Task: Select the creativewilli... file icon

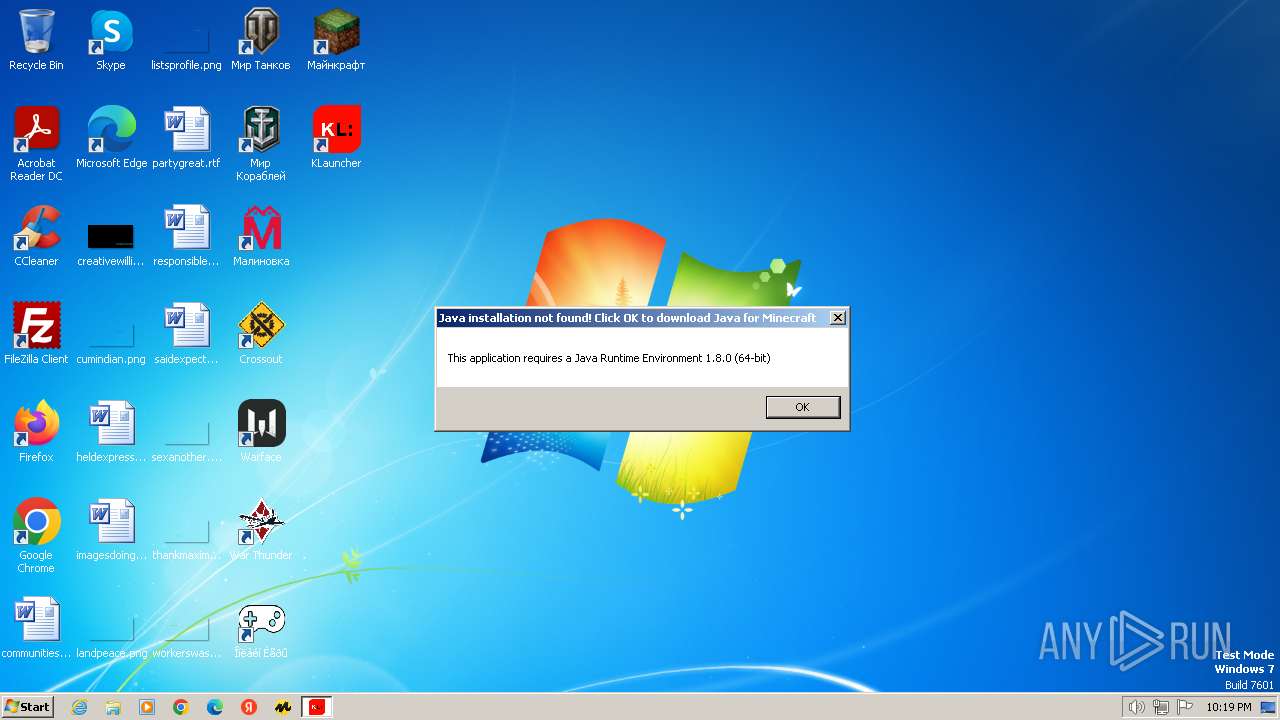Action: [x=111, y=244]
